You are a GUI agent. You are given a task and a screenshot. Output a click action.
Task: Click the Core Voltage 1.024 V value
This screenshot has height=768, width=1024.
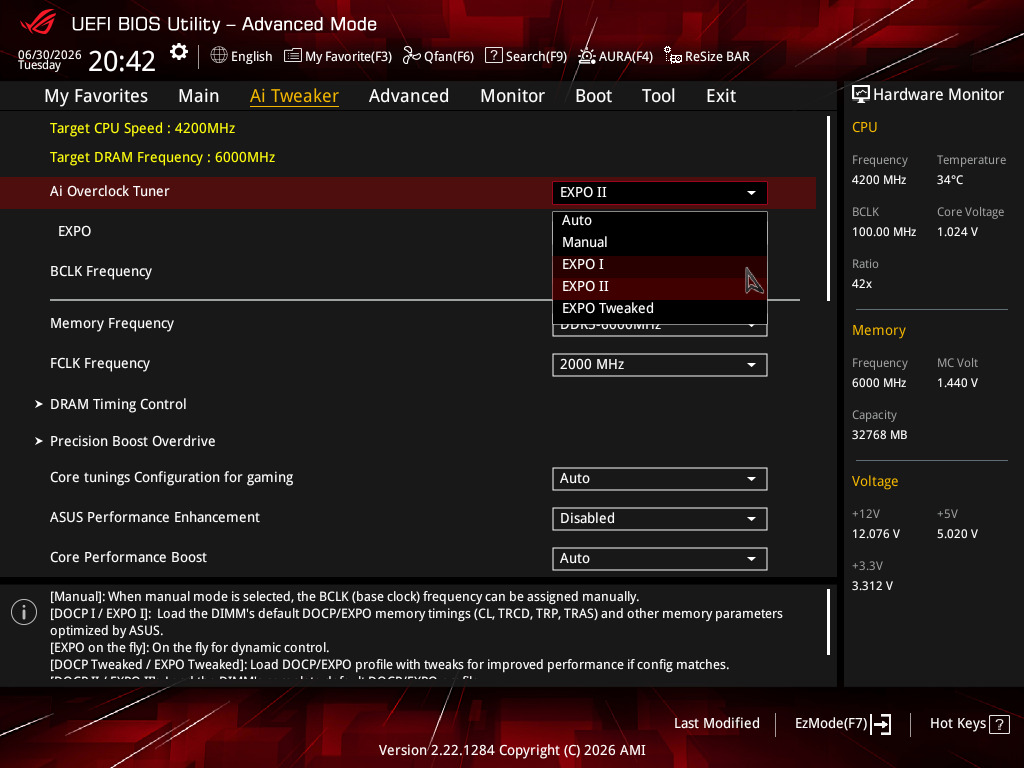(957, 232)
